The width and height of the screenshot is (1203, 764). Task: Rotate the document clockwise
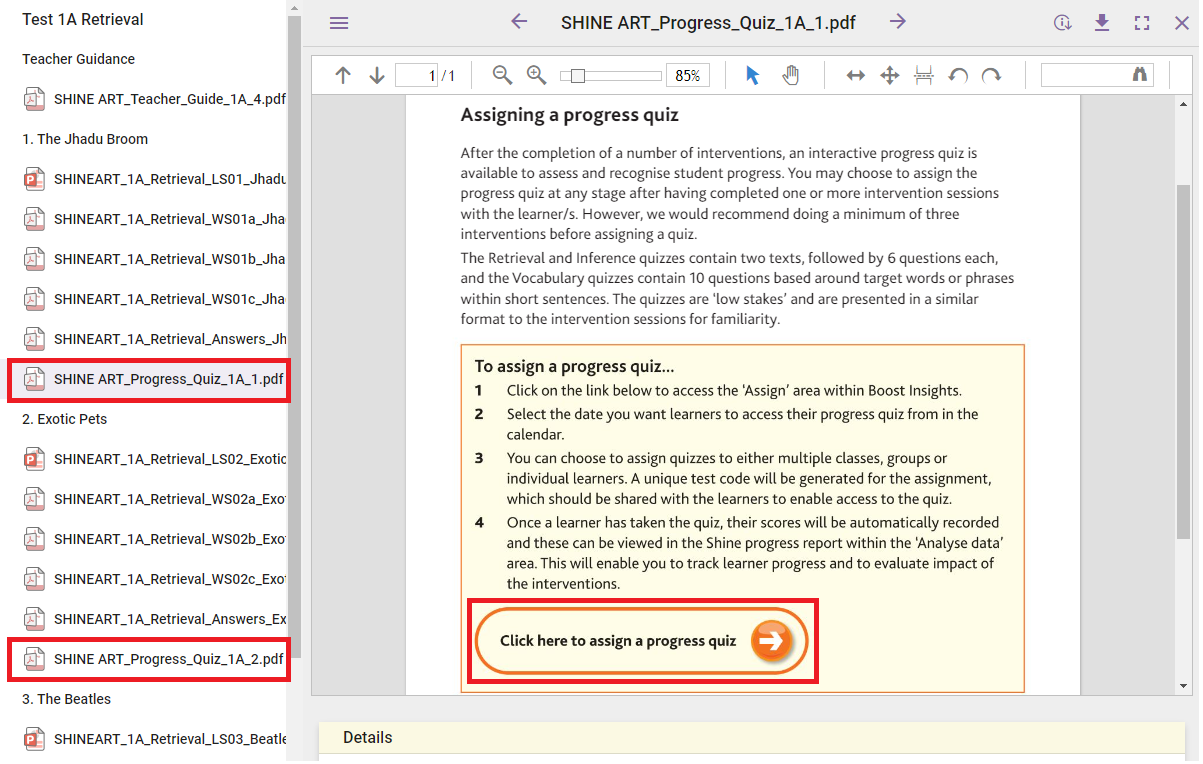click(991, 75)
